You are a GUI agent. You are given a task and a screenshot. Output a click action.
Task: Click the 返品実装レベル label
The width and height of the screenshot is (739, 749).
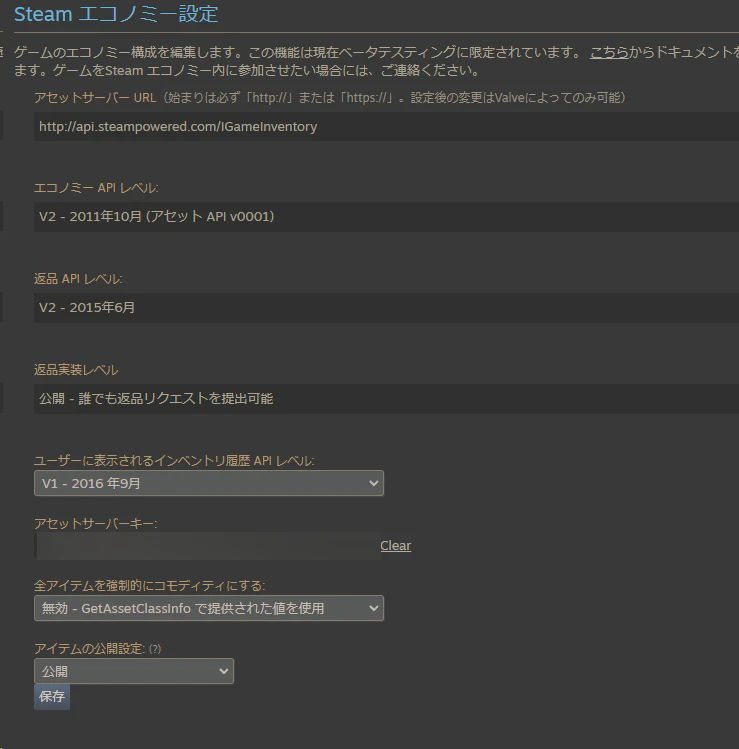pos(76,370)
